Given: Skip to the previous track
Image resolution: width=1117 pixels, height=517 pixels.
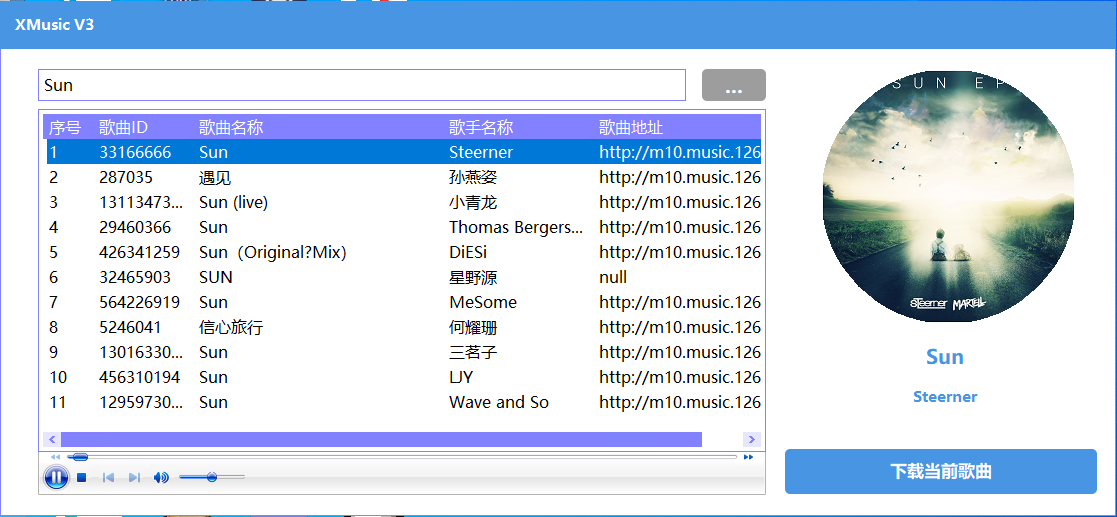Looking at the screenshot, I should pos(108,477).
